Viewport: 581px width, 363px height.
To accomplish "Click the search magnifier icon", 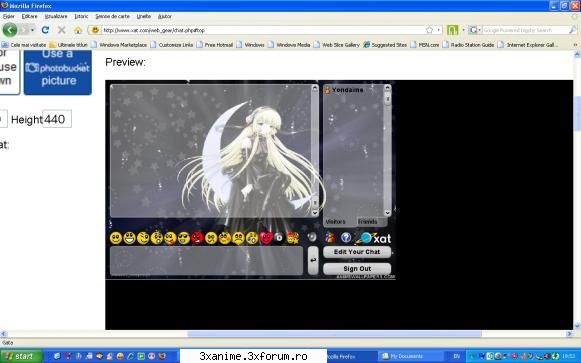I will 573,30.
